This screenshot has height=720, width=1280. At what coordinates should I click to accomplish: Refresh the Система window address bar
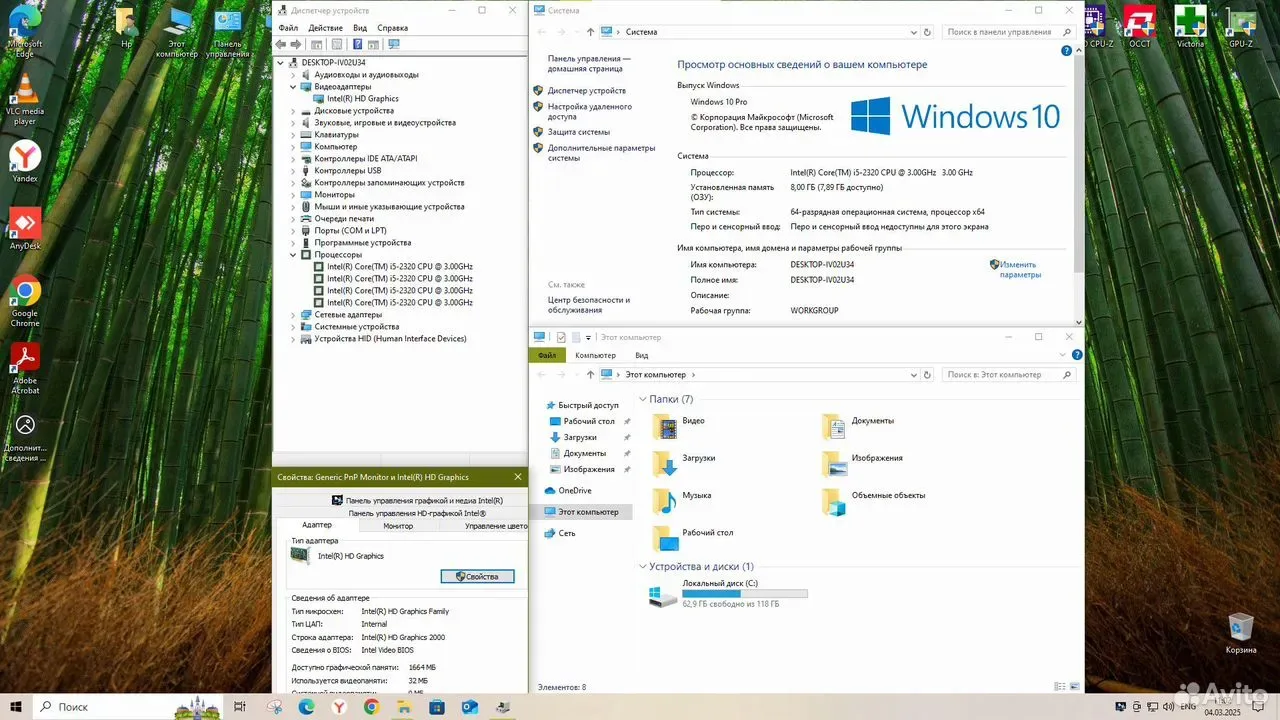[928, 32]
